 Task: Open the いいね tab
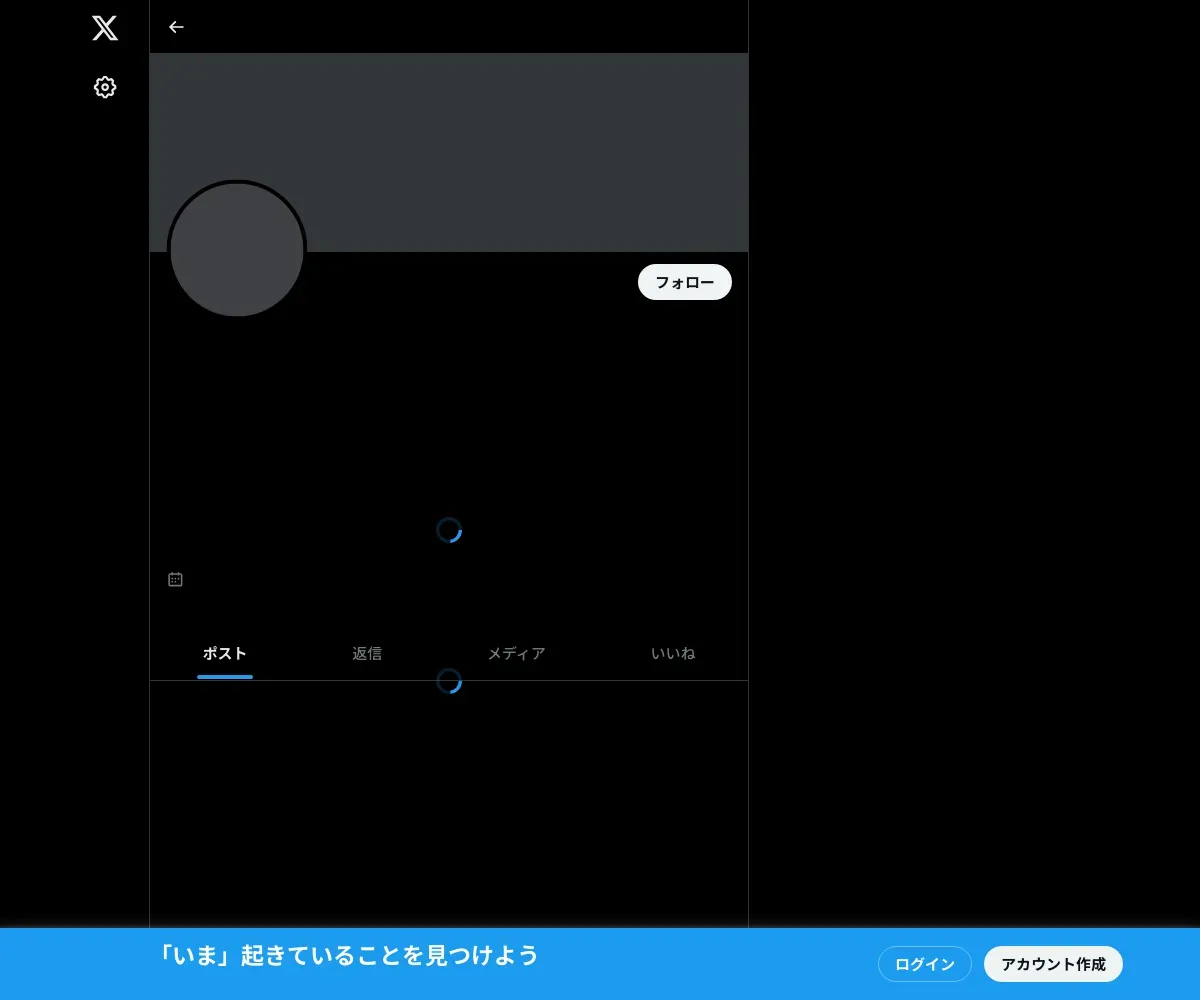(673, 654)
